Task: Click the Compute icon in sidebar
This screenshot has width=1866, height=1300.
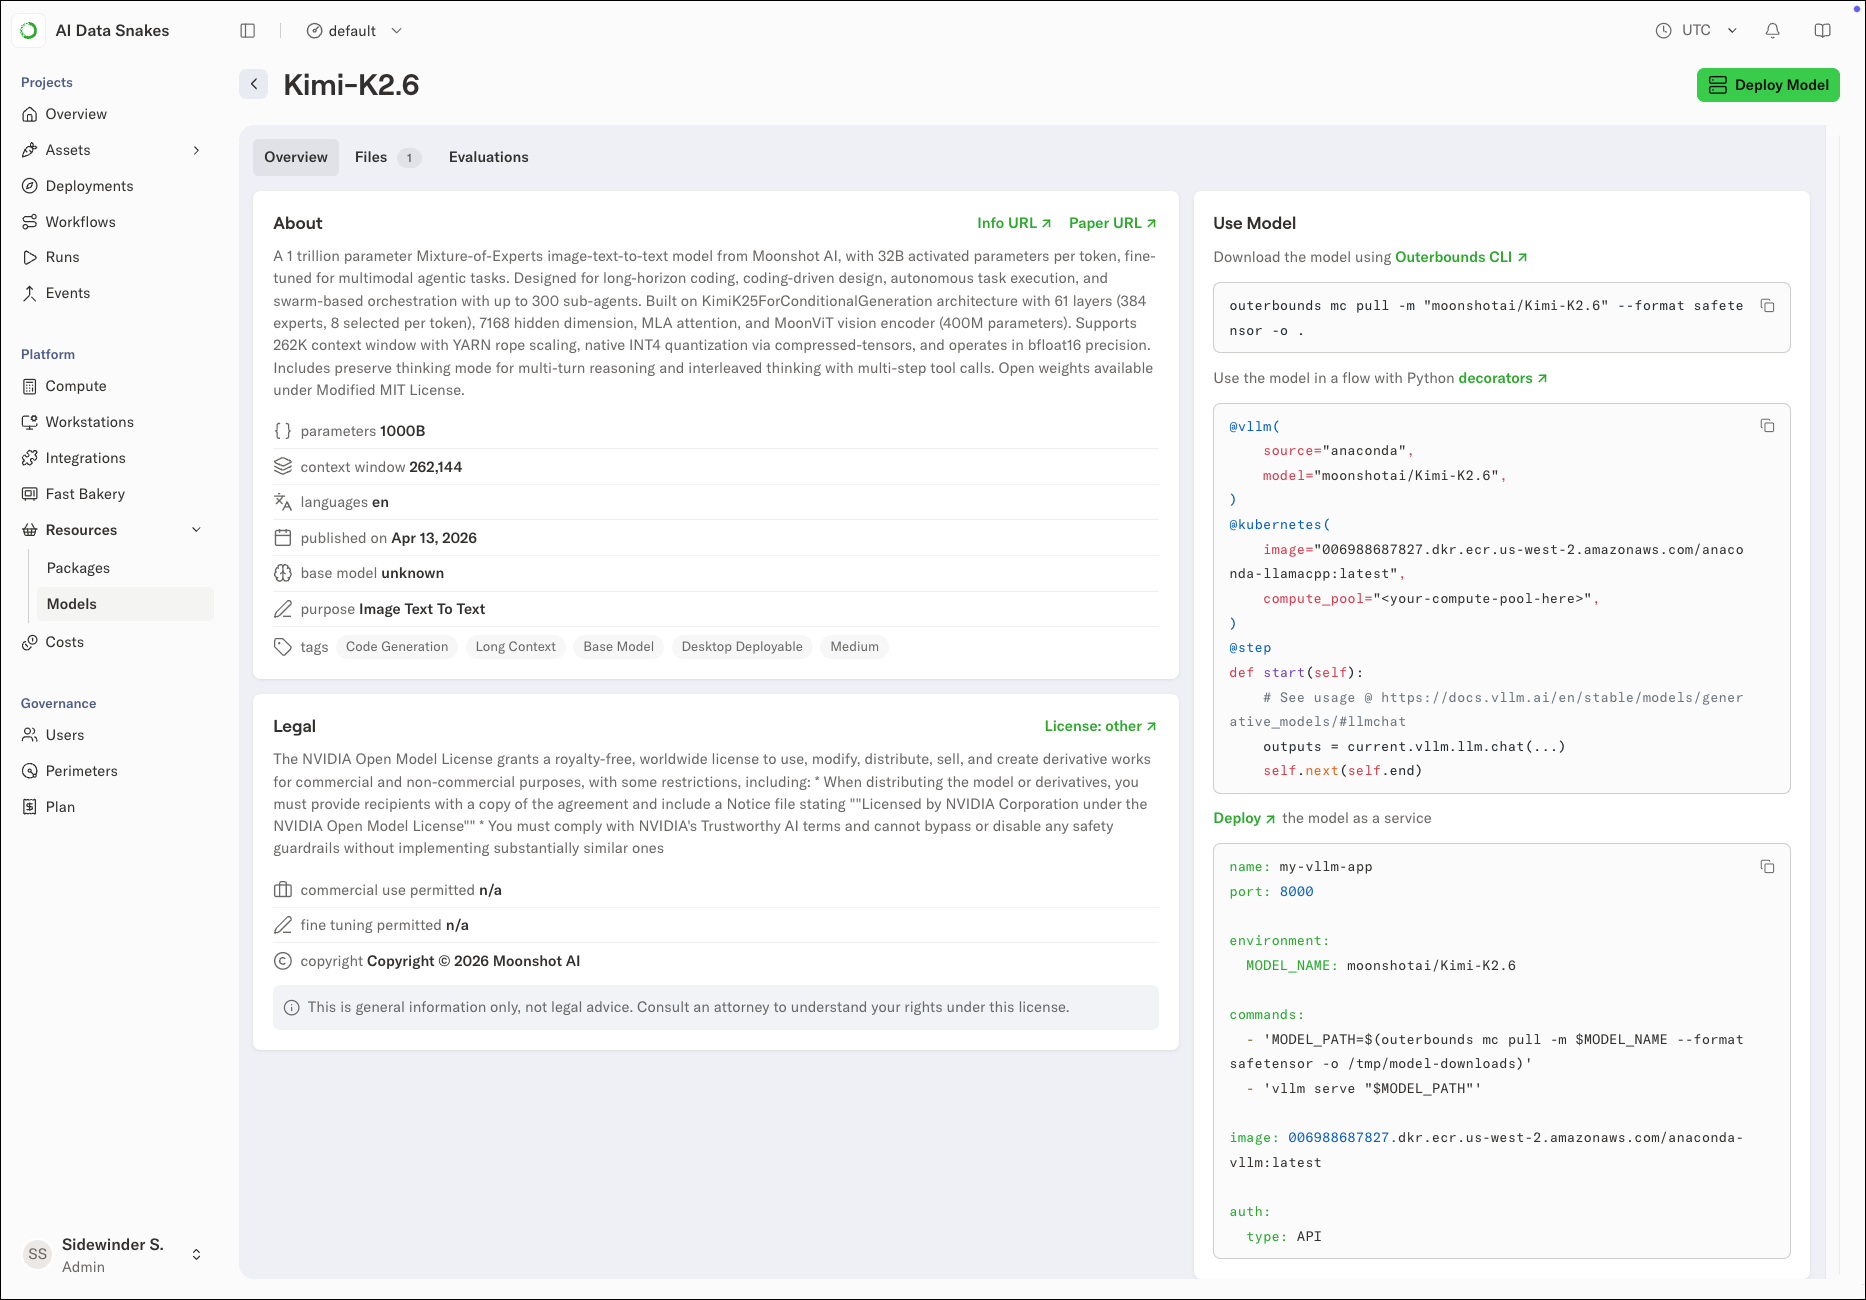Action: tap(30, 386)
